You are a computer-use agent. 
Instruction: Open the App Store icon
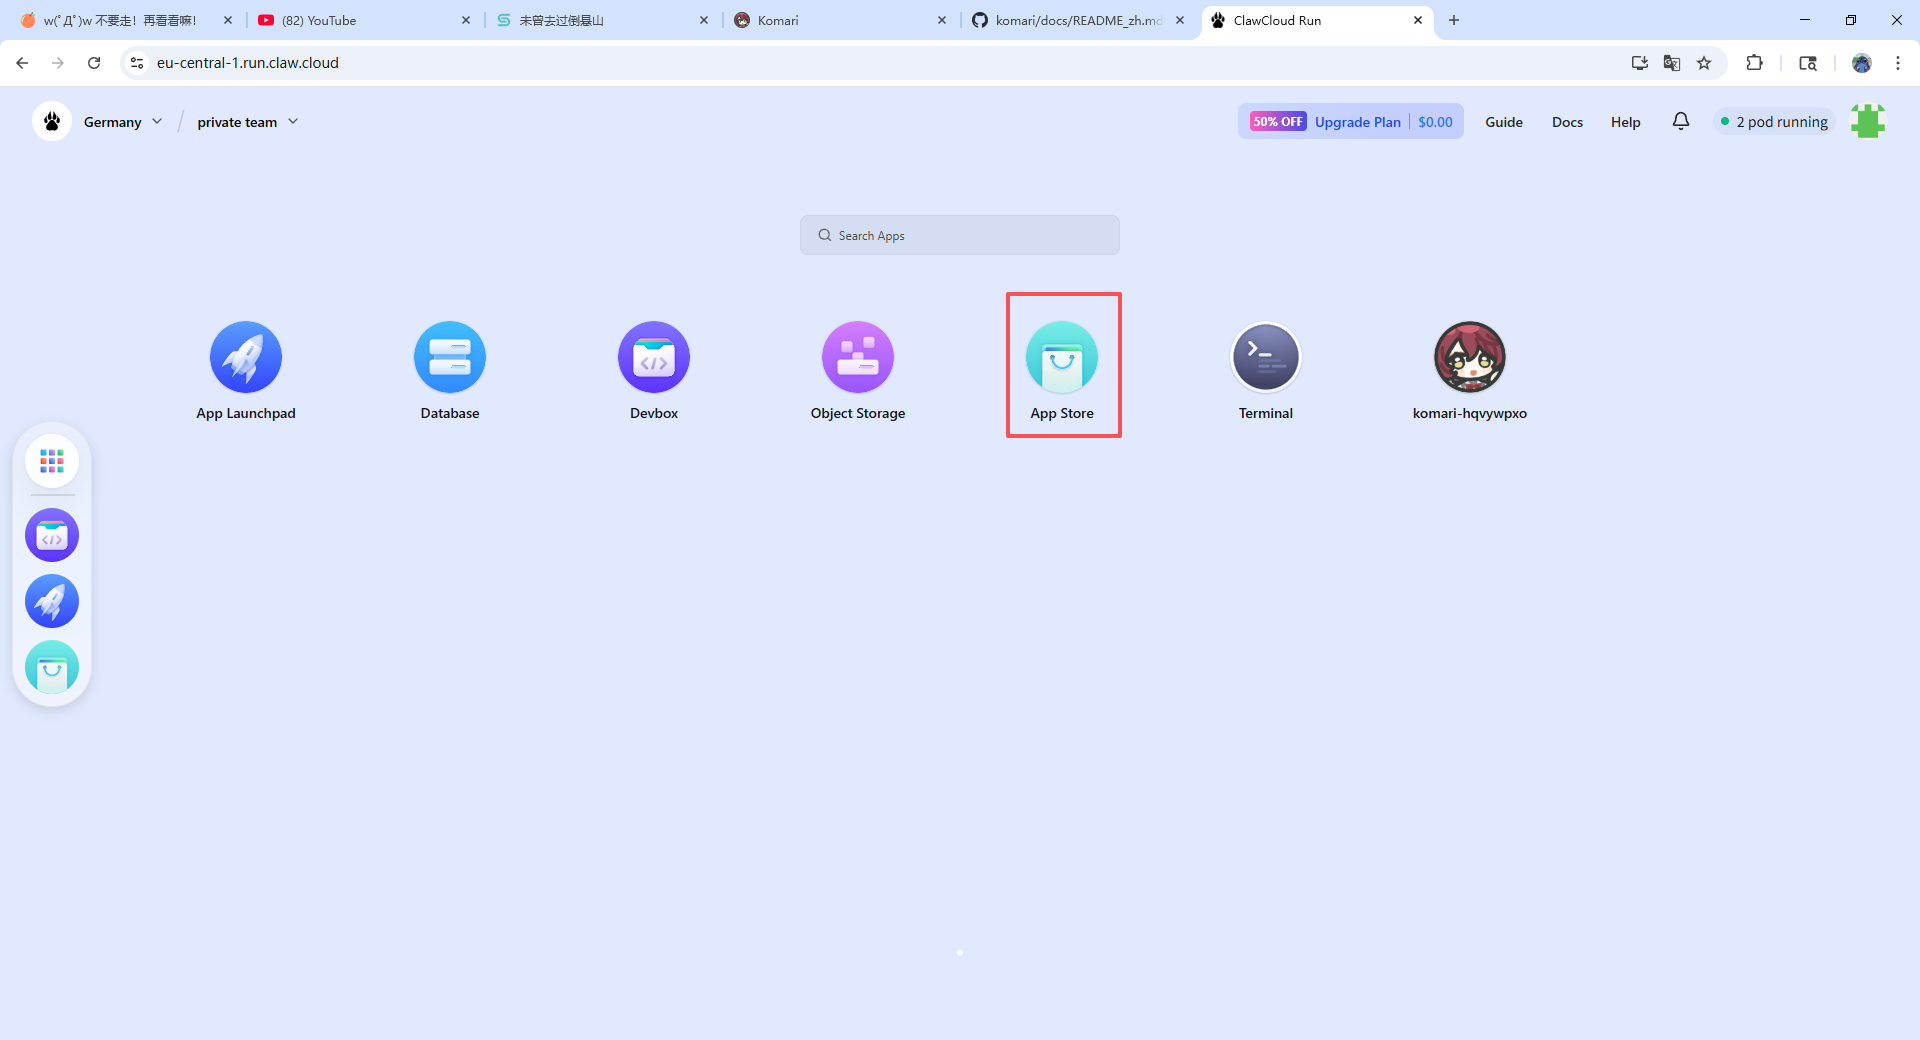(1062, 357)
